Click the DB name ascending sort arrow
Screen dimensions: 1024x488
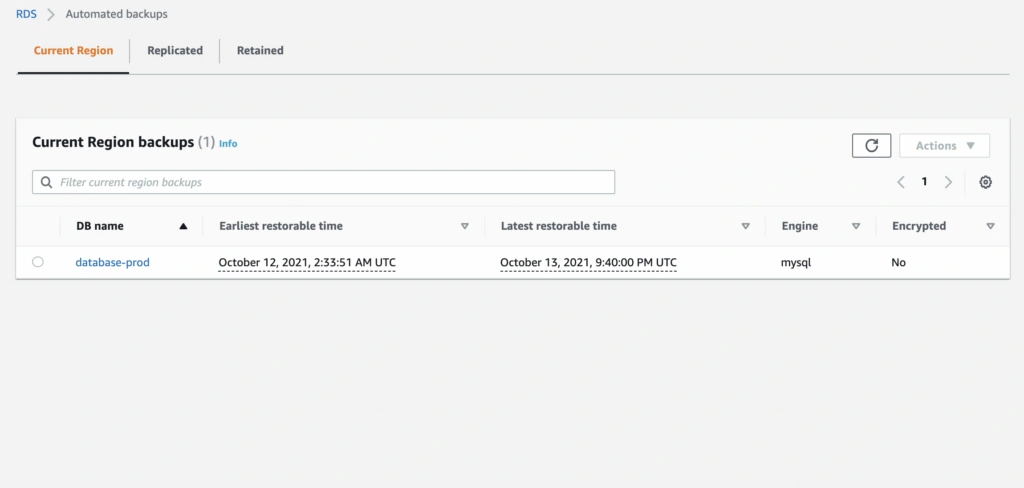point(183,226)
